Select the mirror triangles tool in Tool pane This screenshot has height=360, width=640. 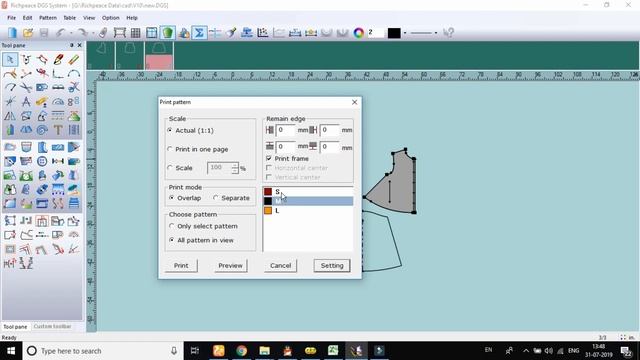(10, 116)
